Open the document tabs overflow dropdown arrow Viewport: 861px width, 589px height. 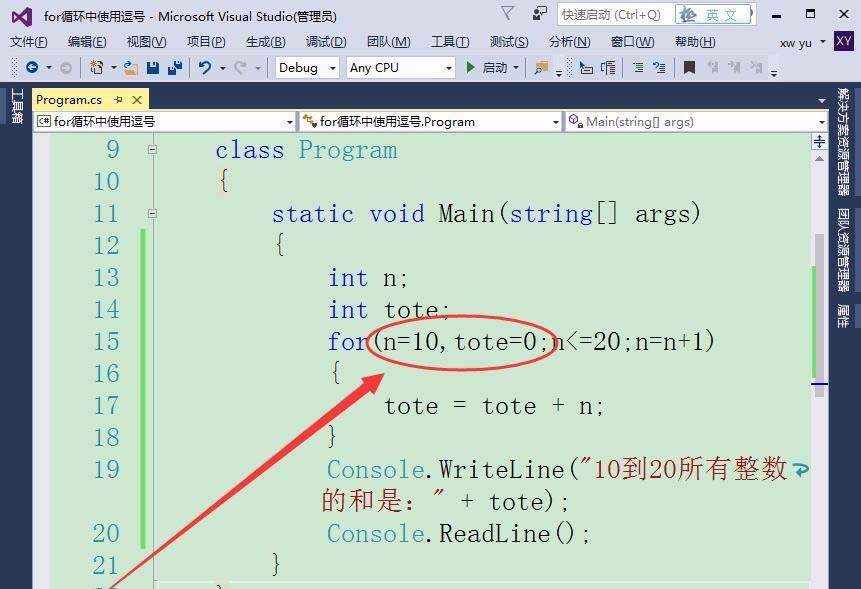tap(821, 100)
